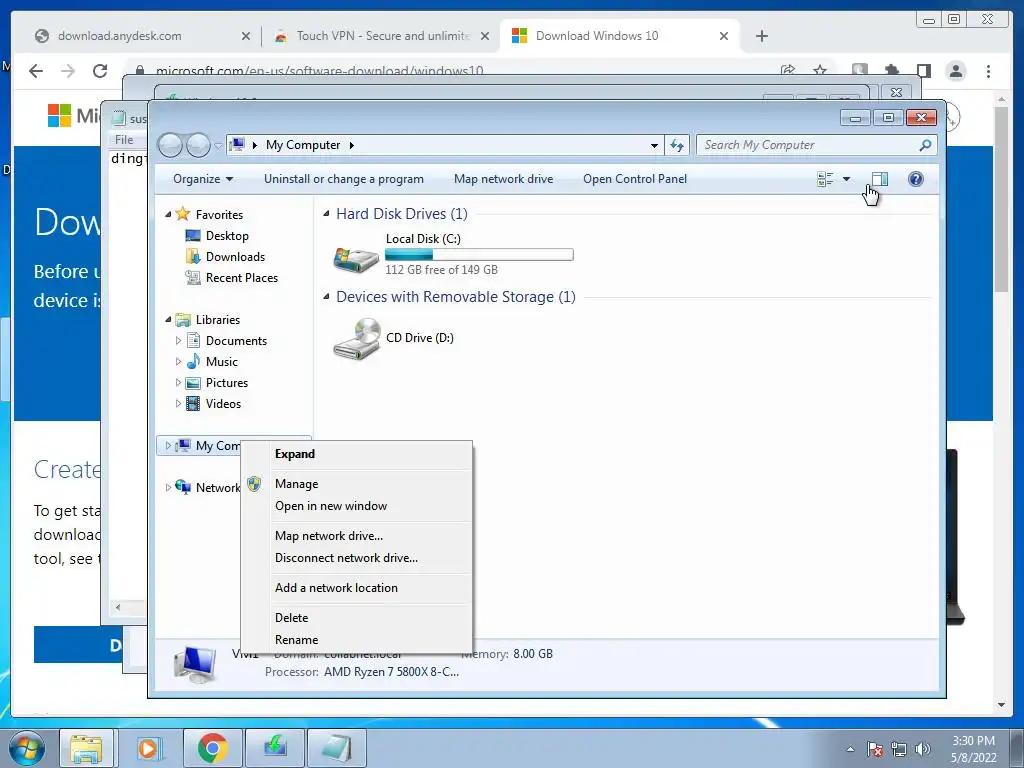Select the Network icon in tree
The width and height of the screenshot is (1024, 768).
(x=184, y=487)
